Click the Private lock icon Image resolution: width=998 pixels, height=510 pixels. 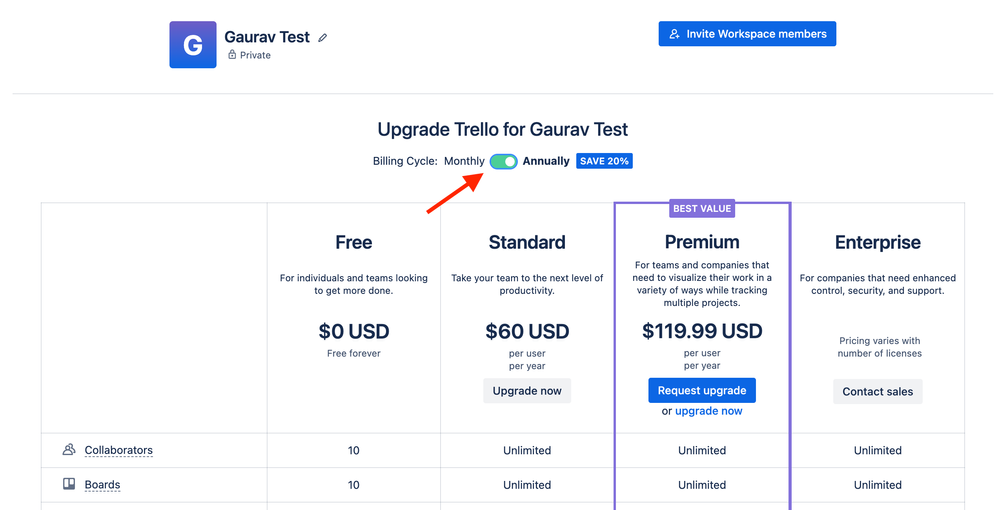(232, 55)
